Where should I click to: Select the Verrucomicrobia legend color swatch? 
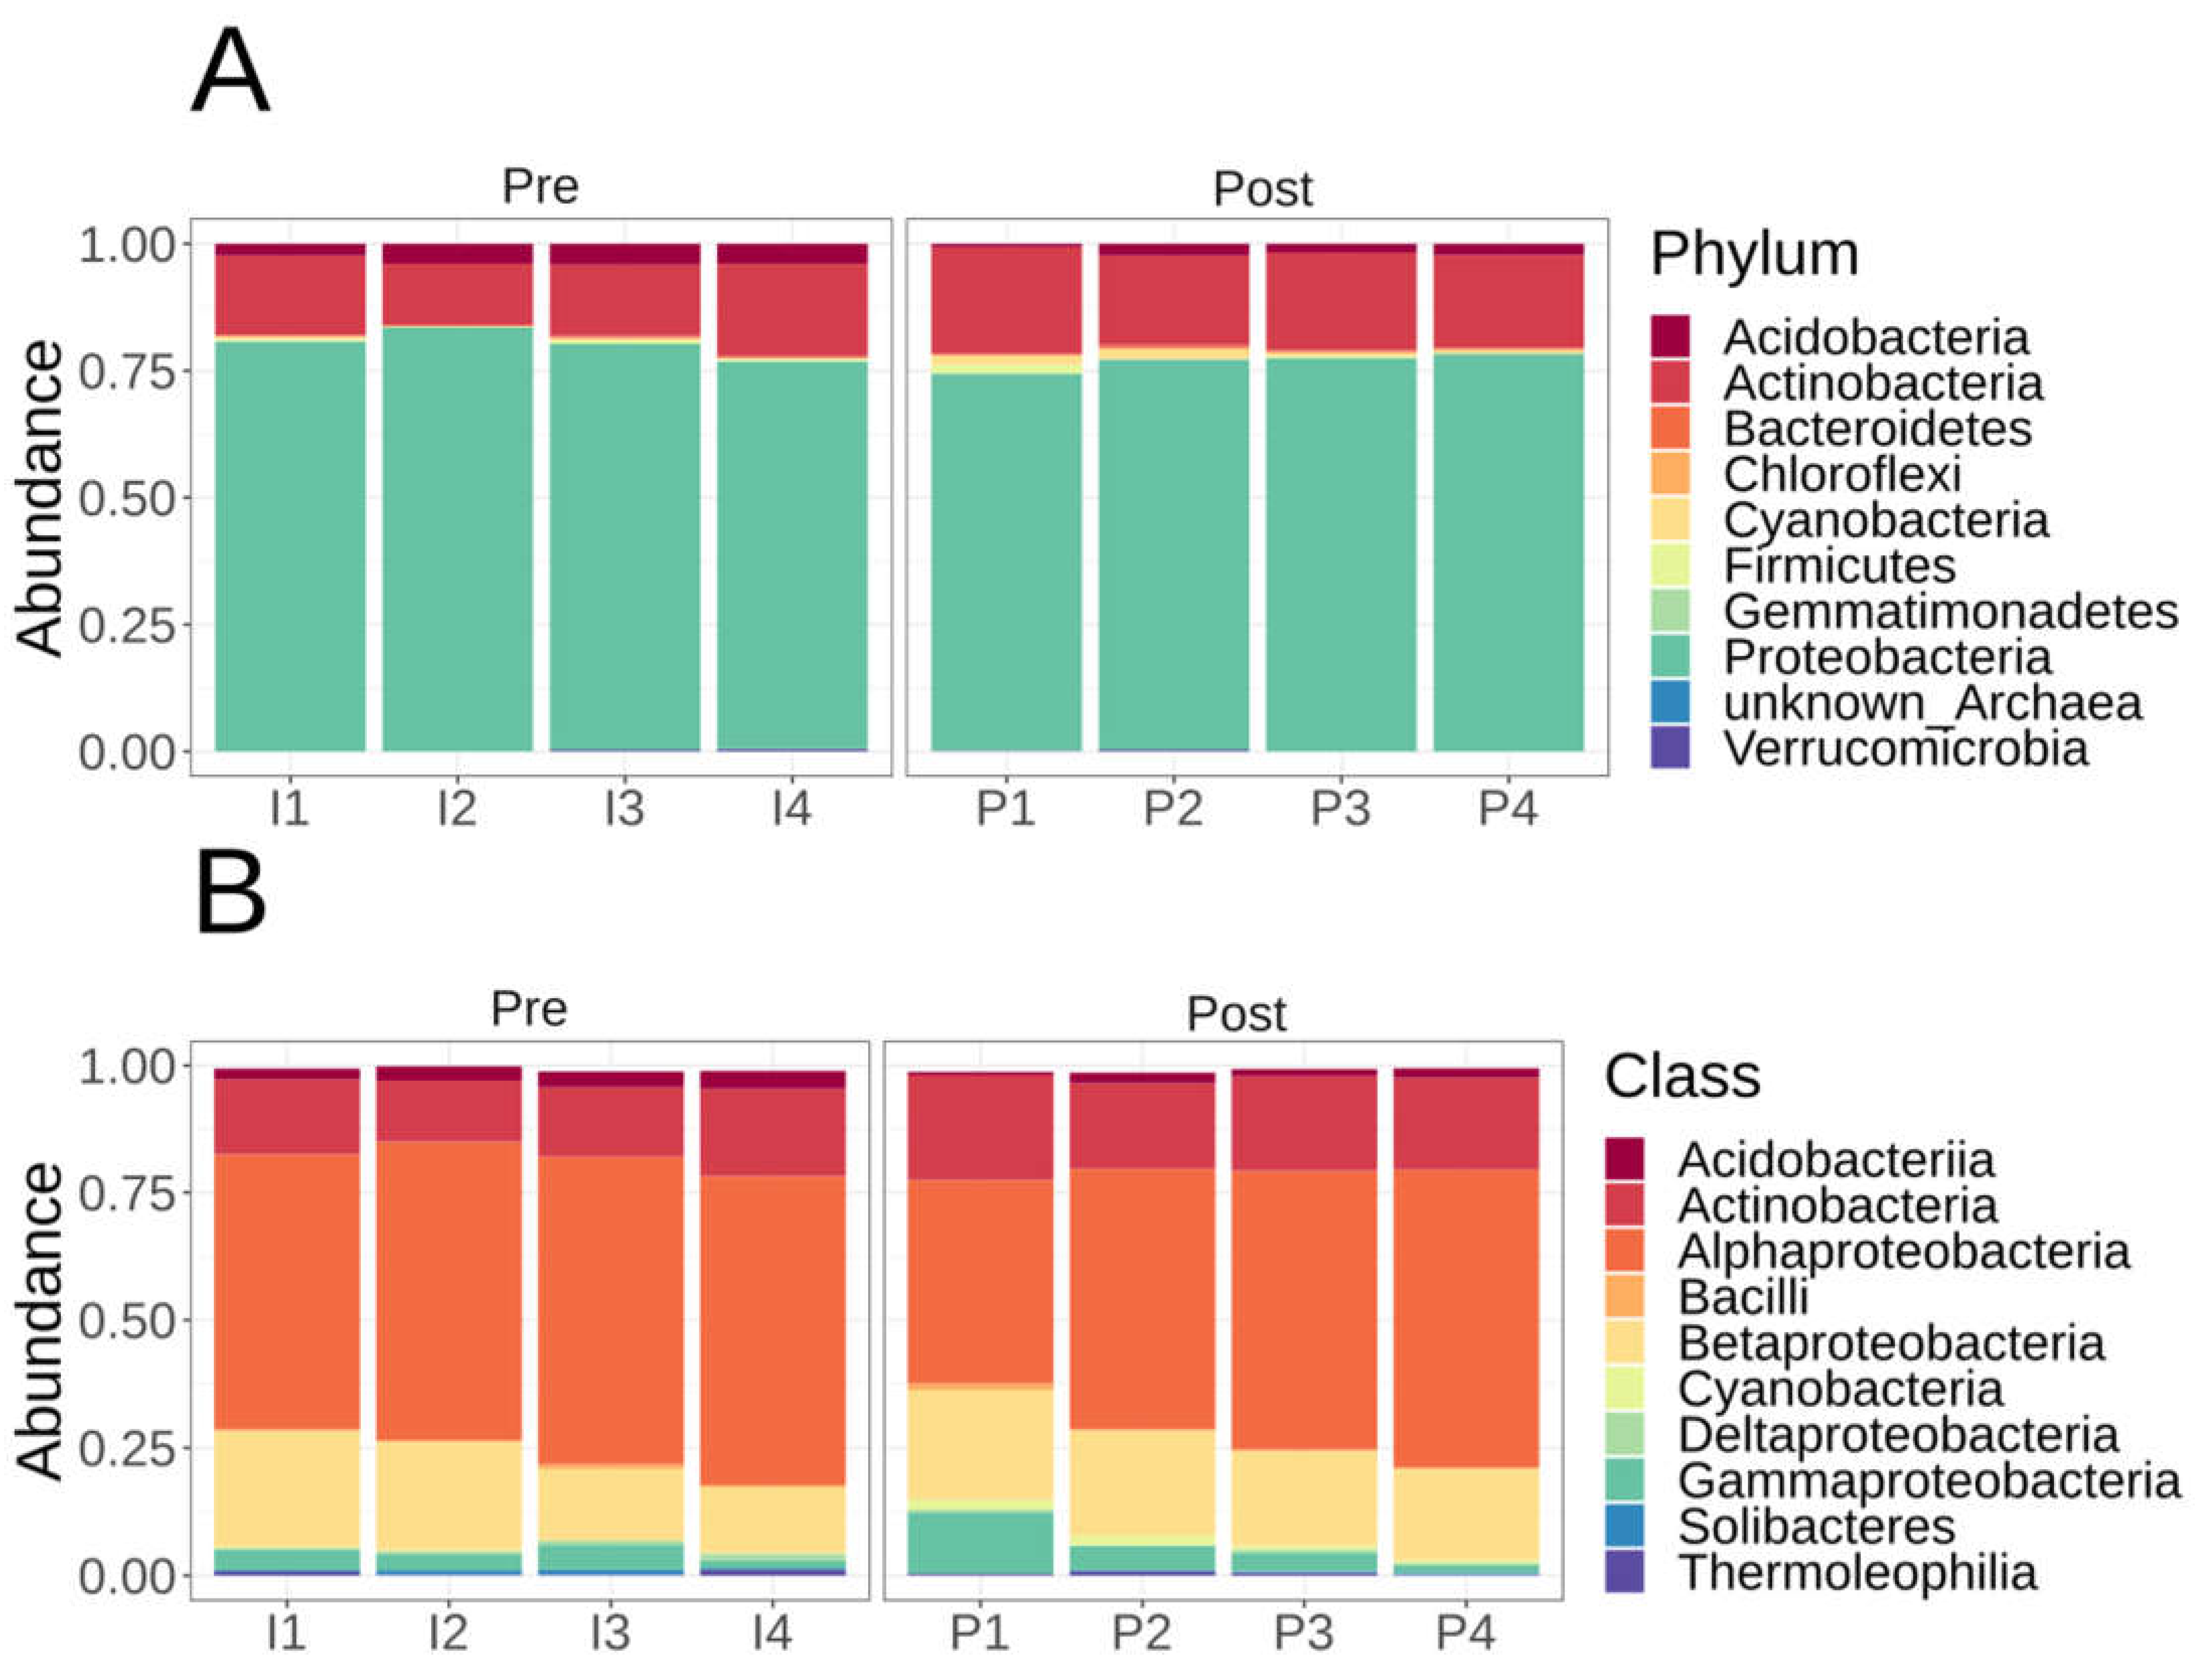(x=1669, y=747)
